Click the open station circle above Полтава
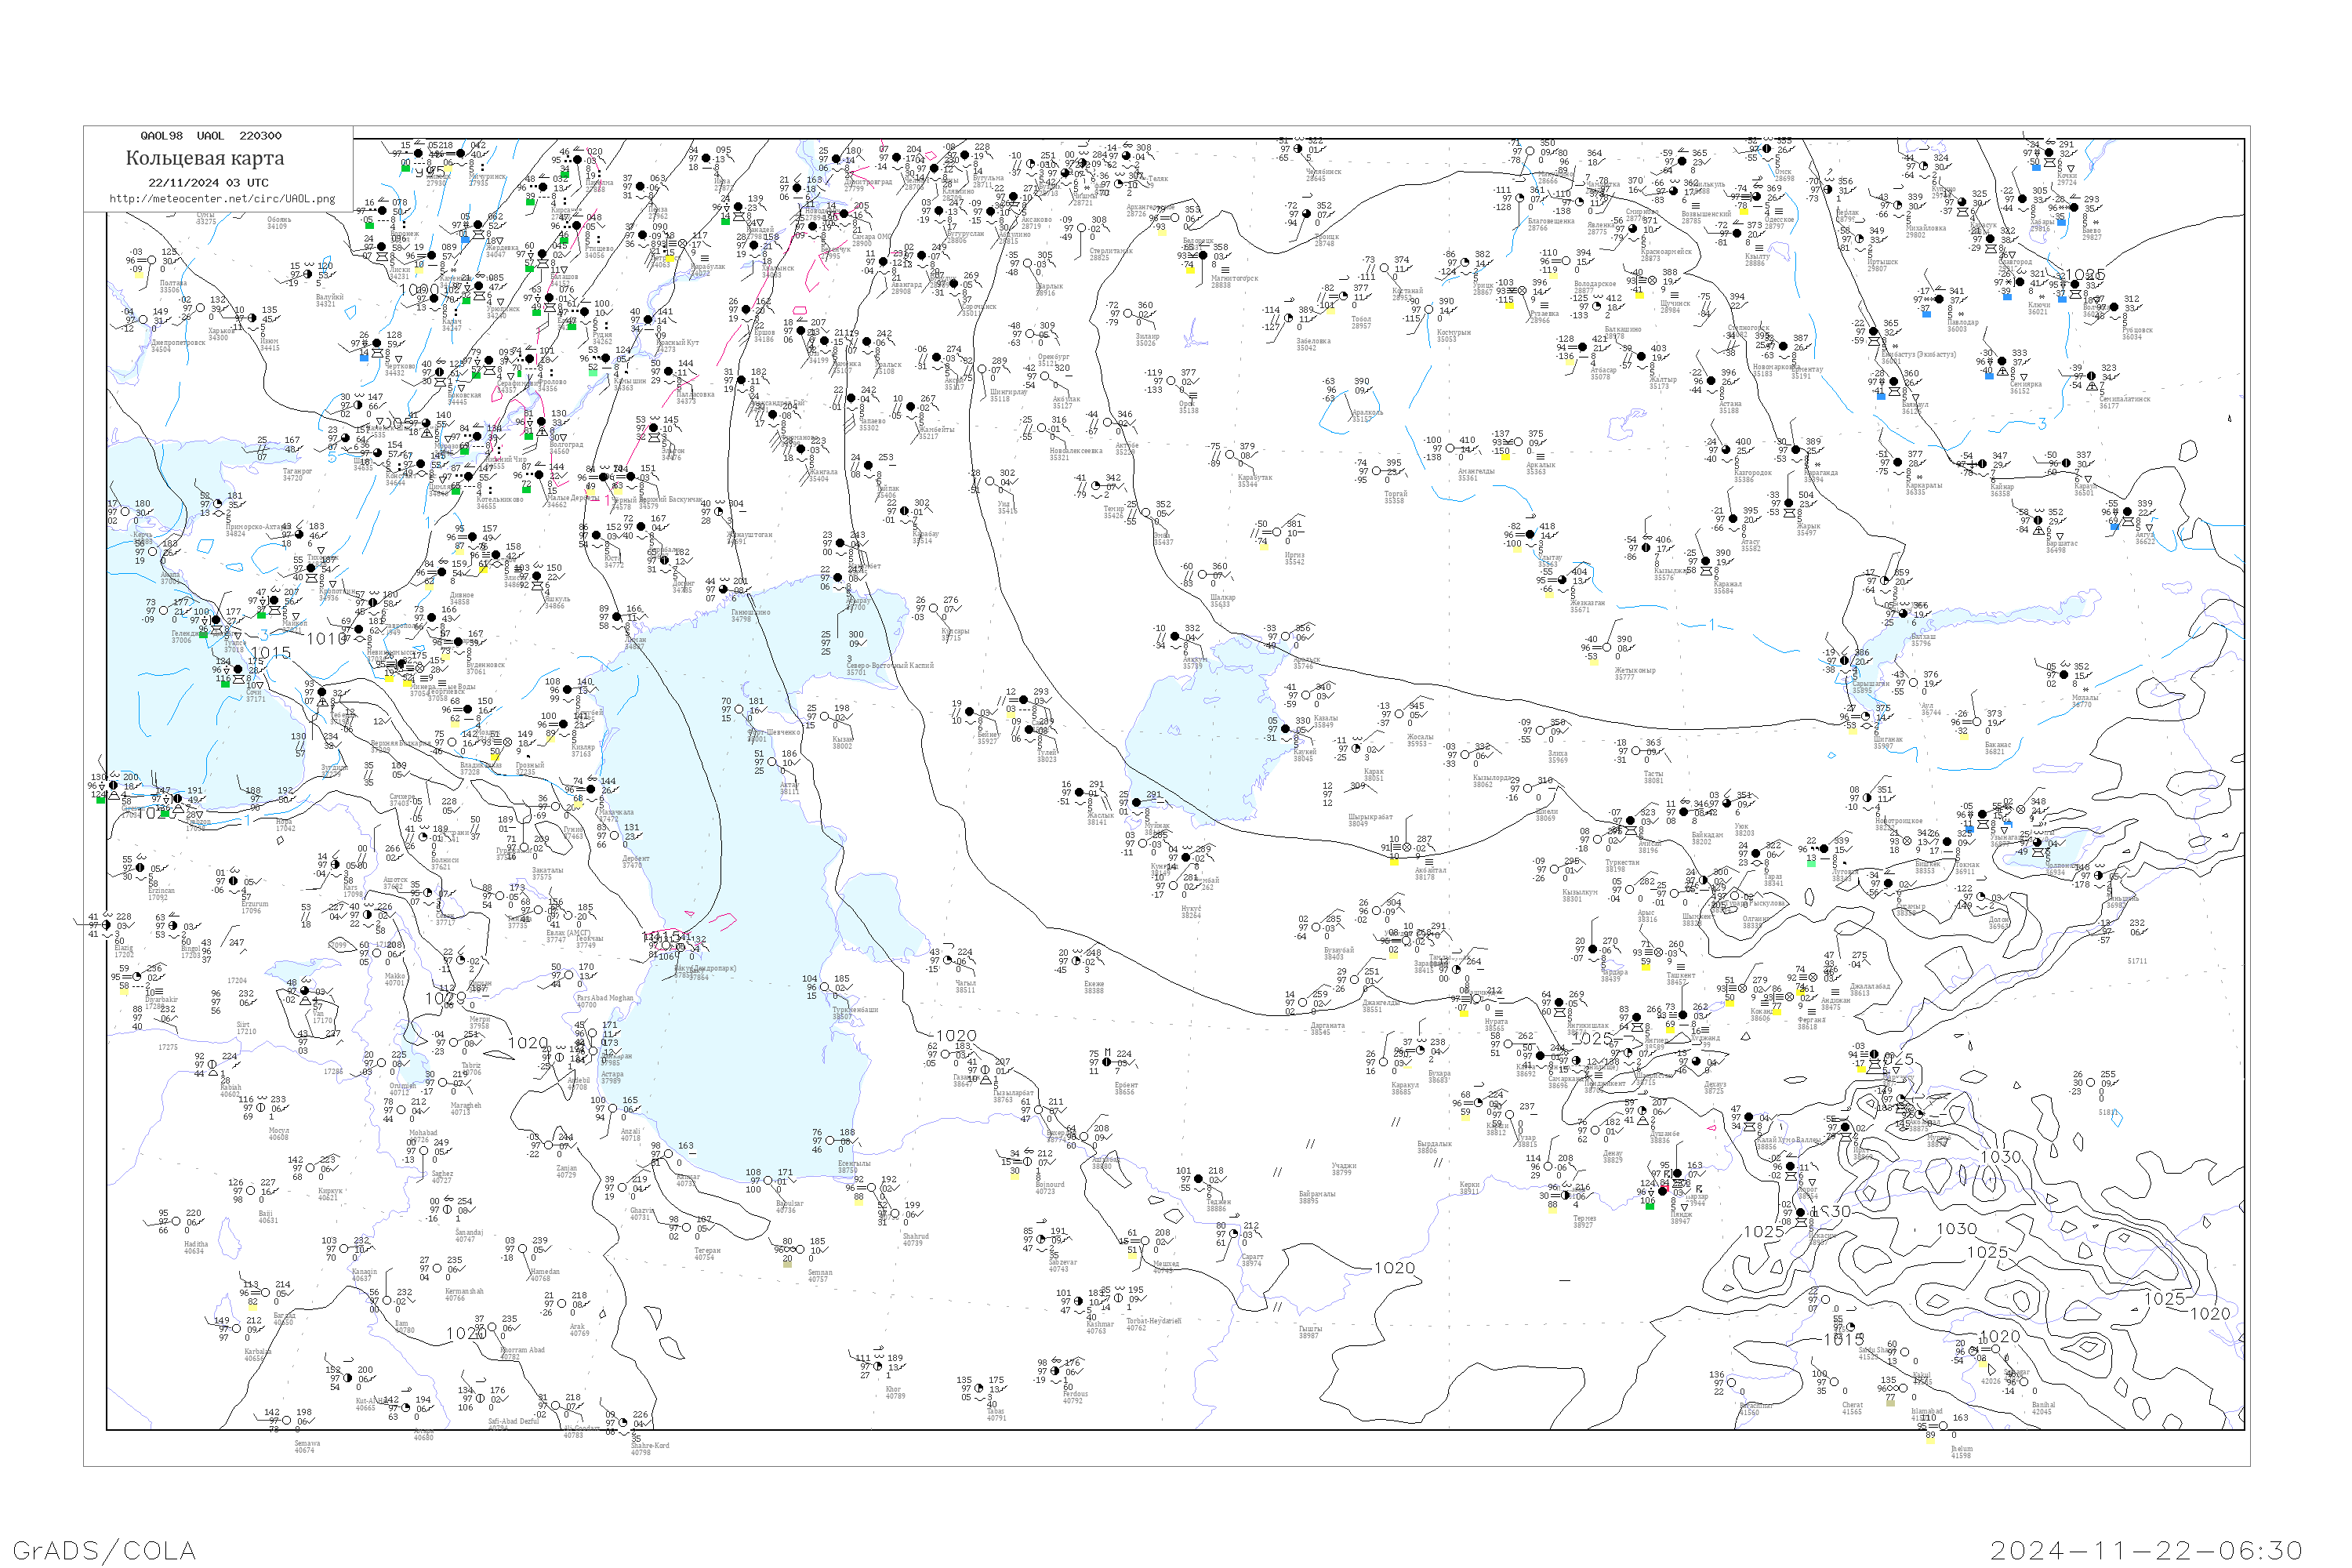The image size is (2352, 1568). pyautogui.click(x=151, y=261)
